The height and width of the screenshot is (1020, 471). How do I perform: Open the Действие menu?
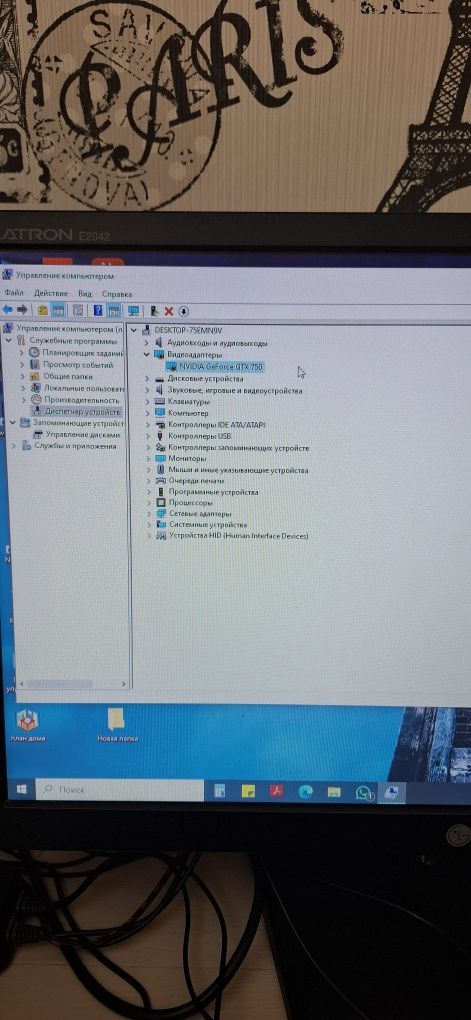pyautogui.click(x=51, y=293)
